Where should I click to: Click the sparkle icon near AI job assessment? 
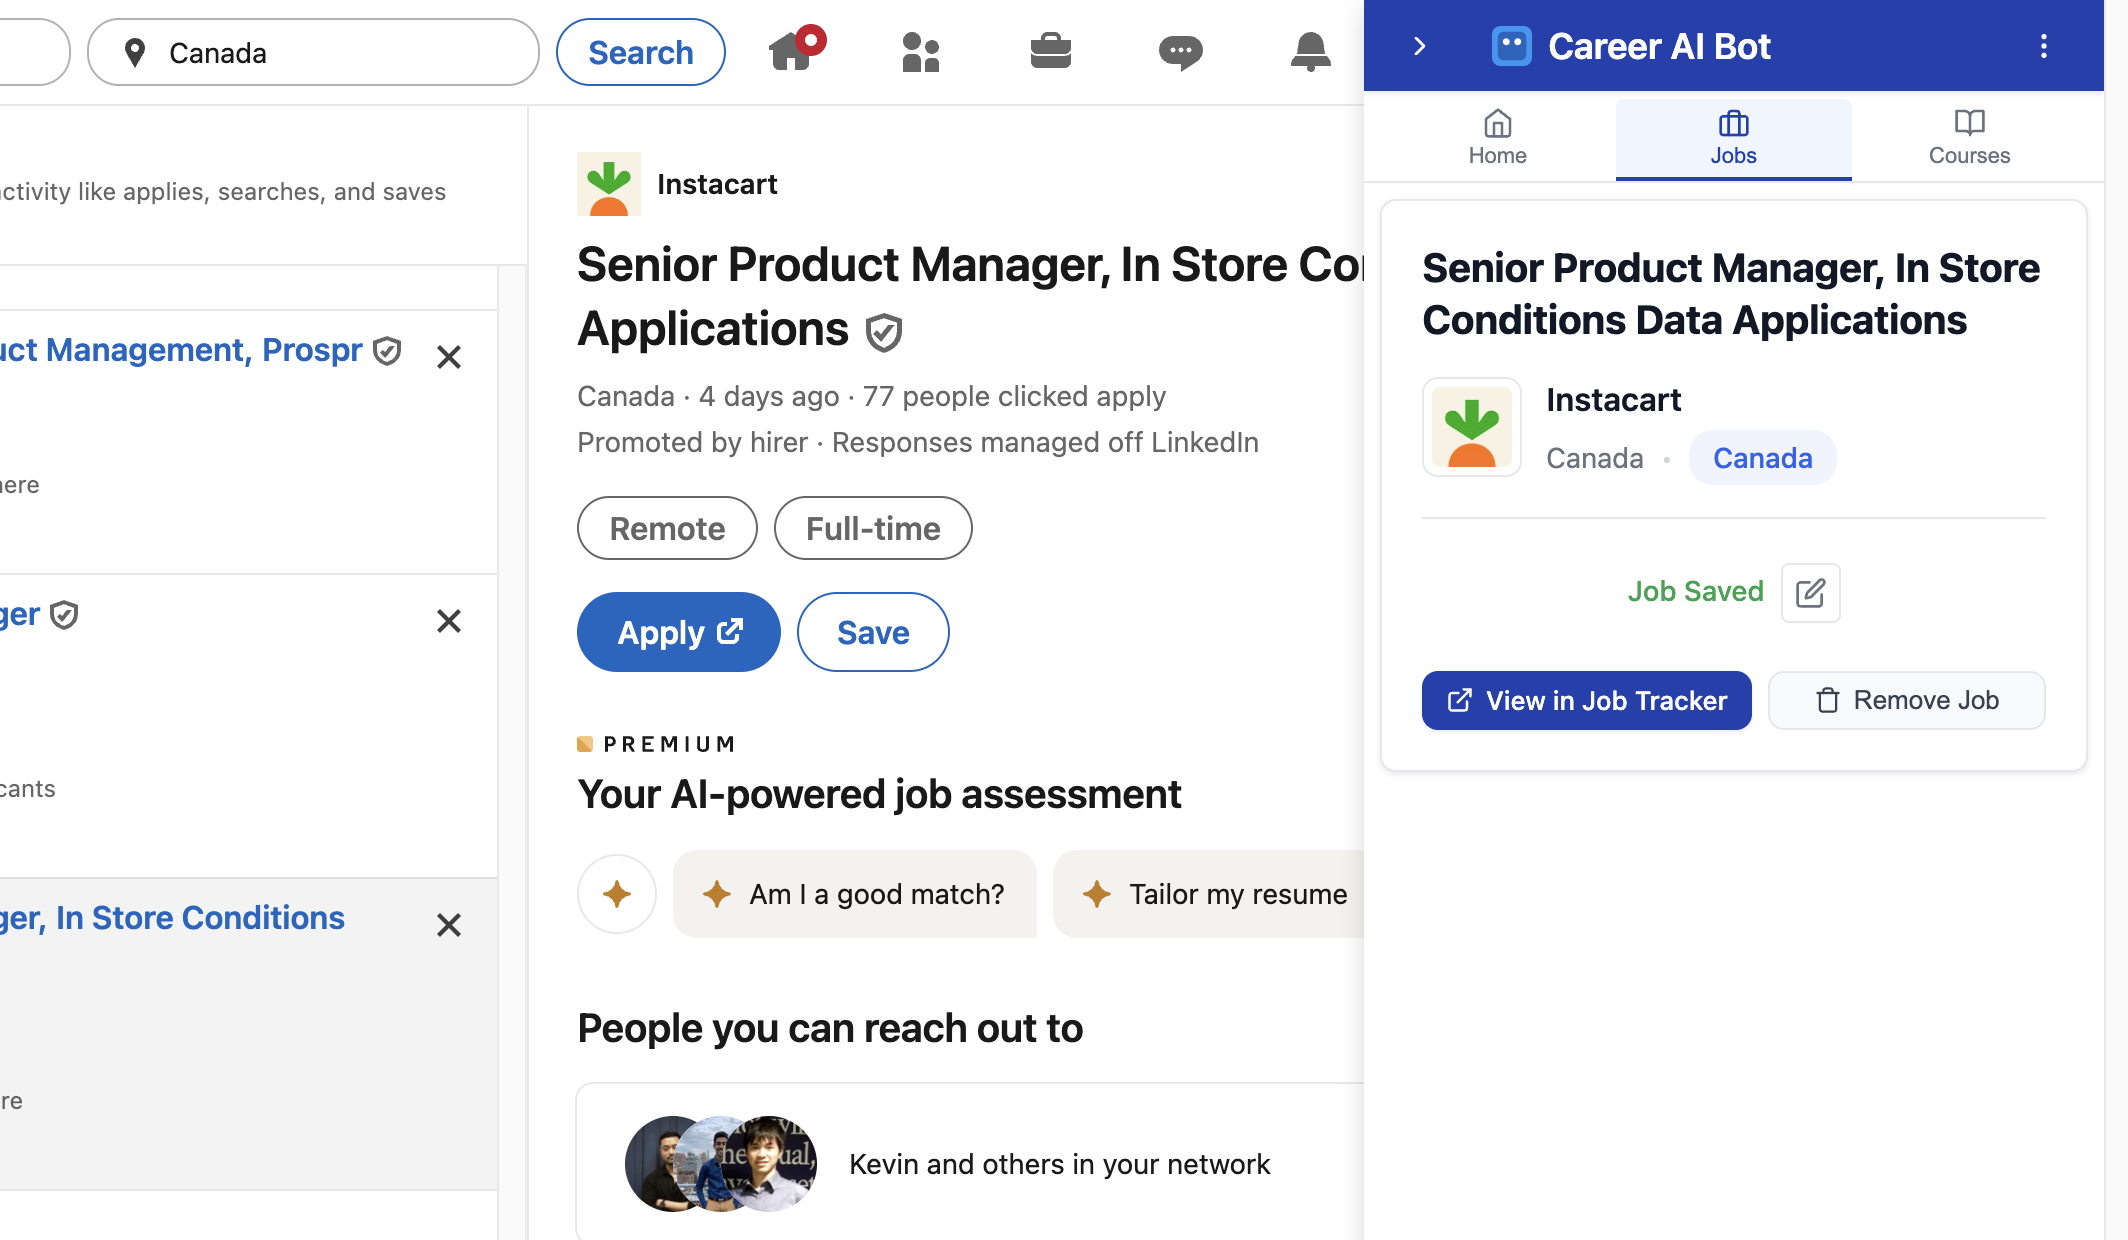pos(617,894)
